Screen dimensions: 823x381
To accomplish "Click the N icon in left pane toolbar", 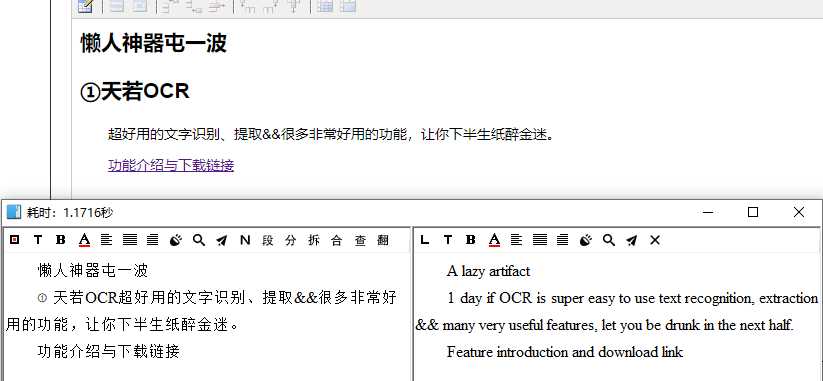I will click(x=245, y=240).
